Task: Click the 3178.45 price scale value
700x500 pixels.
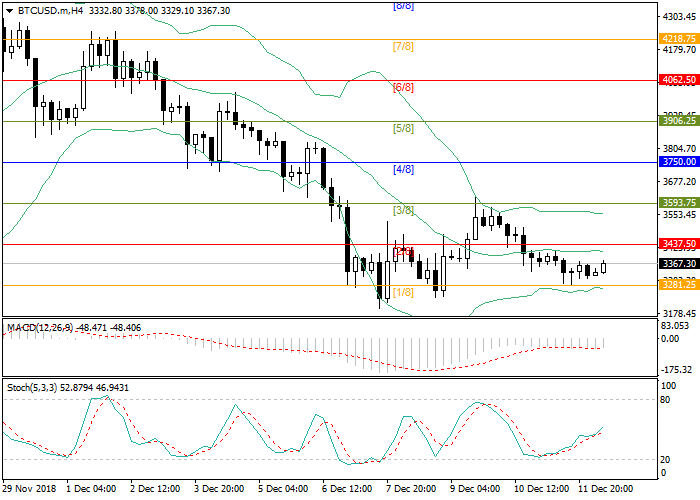Action: pyautogui.click(x=679, y=314)
